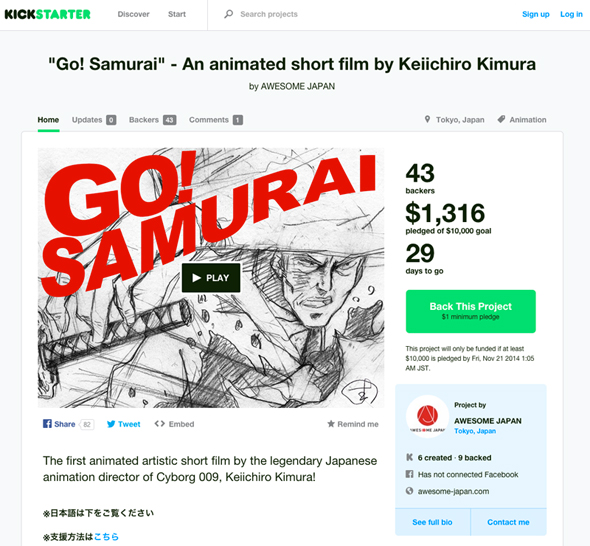Click the Twitter Tweet bird icon
This screenshot has width=590, height=546.
coord(111,424)
